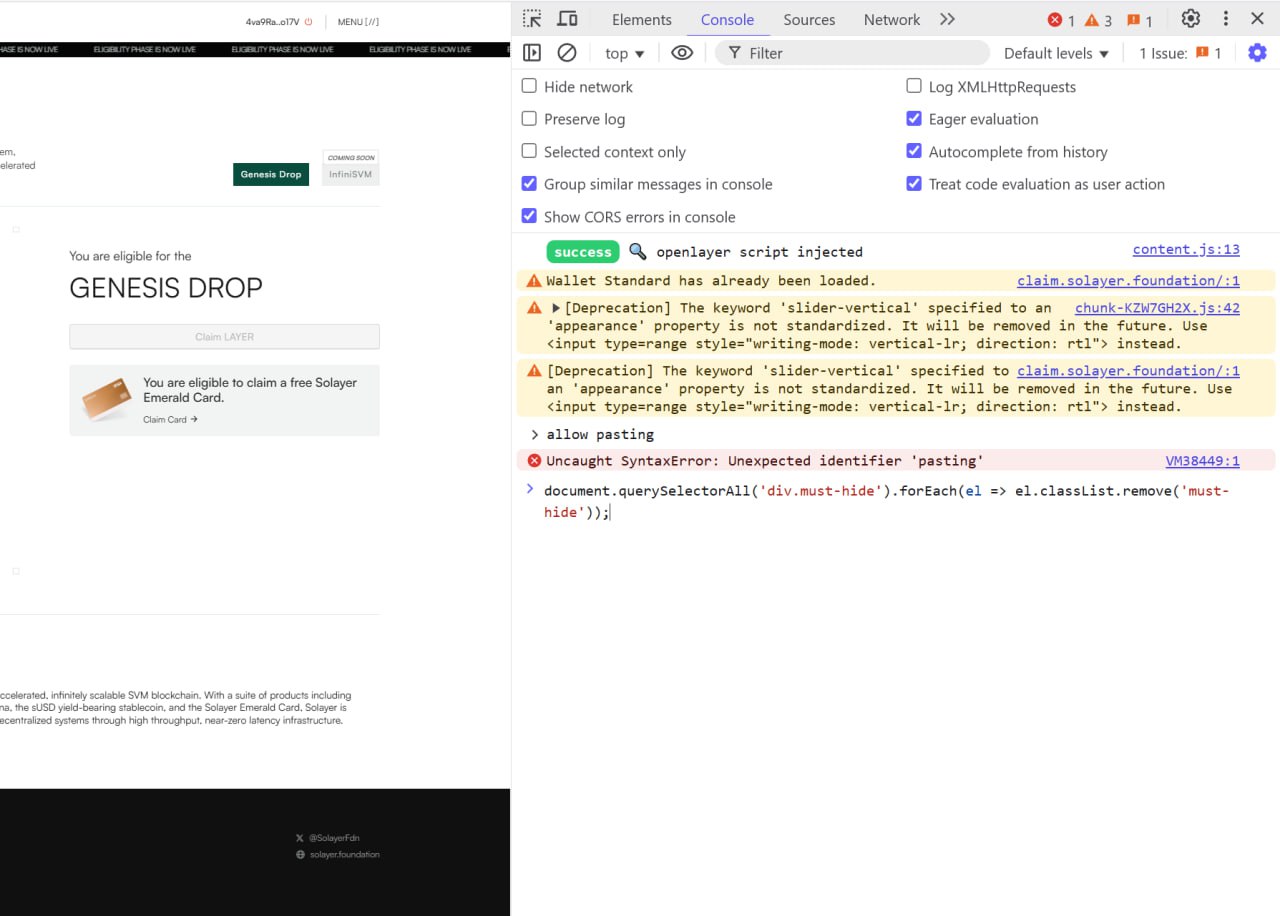
Task: Open the chunk-KZW7GH2X.js:42 source link
Action: click(1157, 308)
